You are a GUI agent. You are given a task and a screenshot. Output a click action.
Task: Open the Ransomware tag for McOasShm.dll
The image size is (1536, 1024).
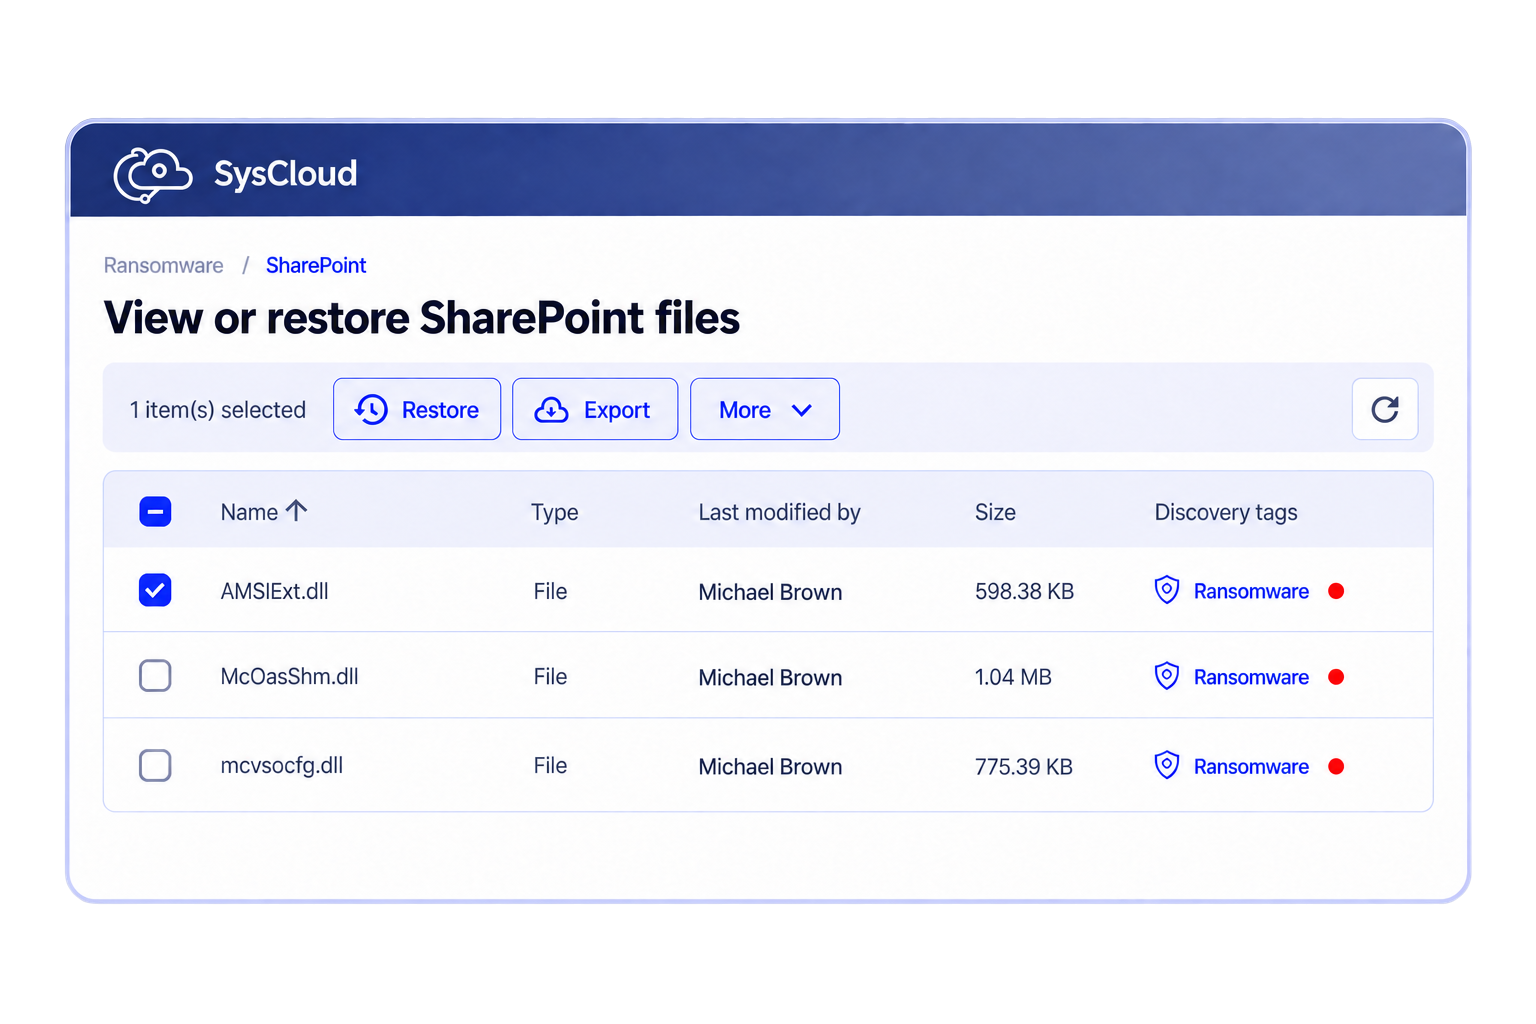click(1251, 677)
